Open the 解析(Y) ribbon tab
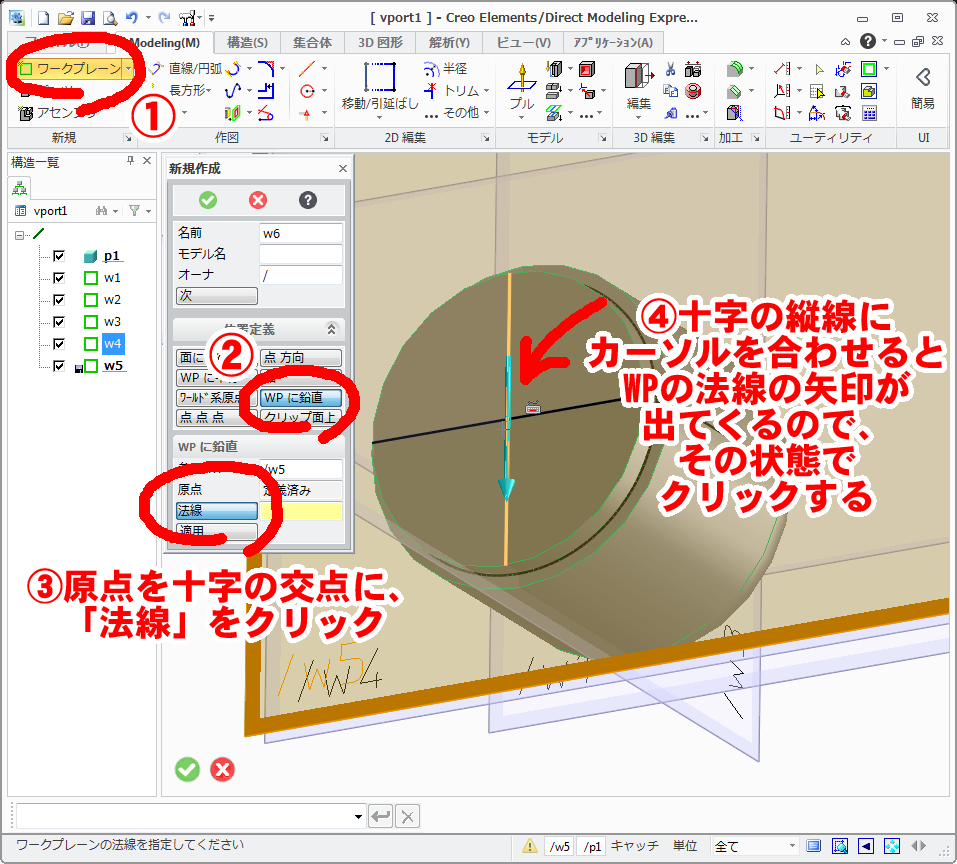This screenshot has height=864, width=957. [448, 43]
